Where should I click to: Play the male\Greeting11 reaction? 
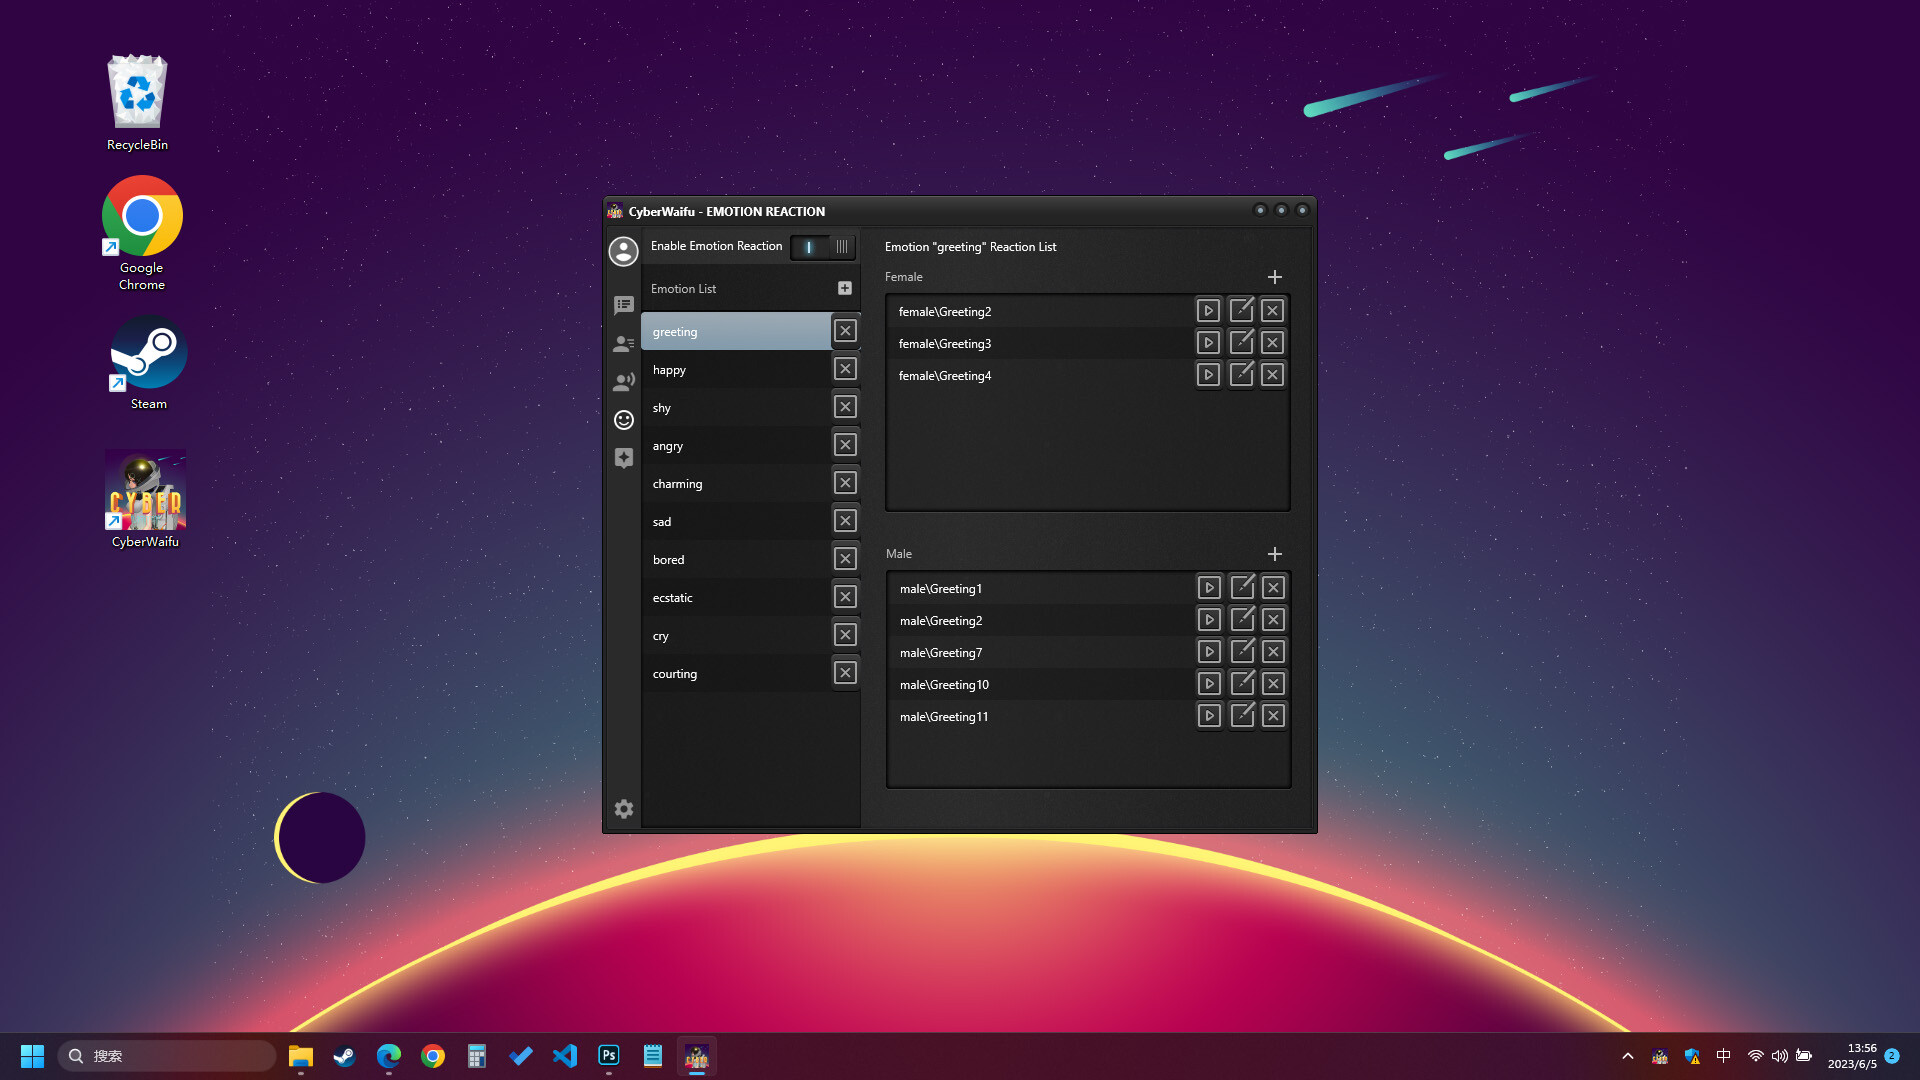(x=1208, y=715)
